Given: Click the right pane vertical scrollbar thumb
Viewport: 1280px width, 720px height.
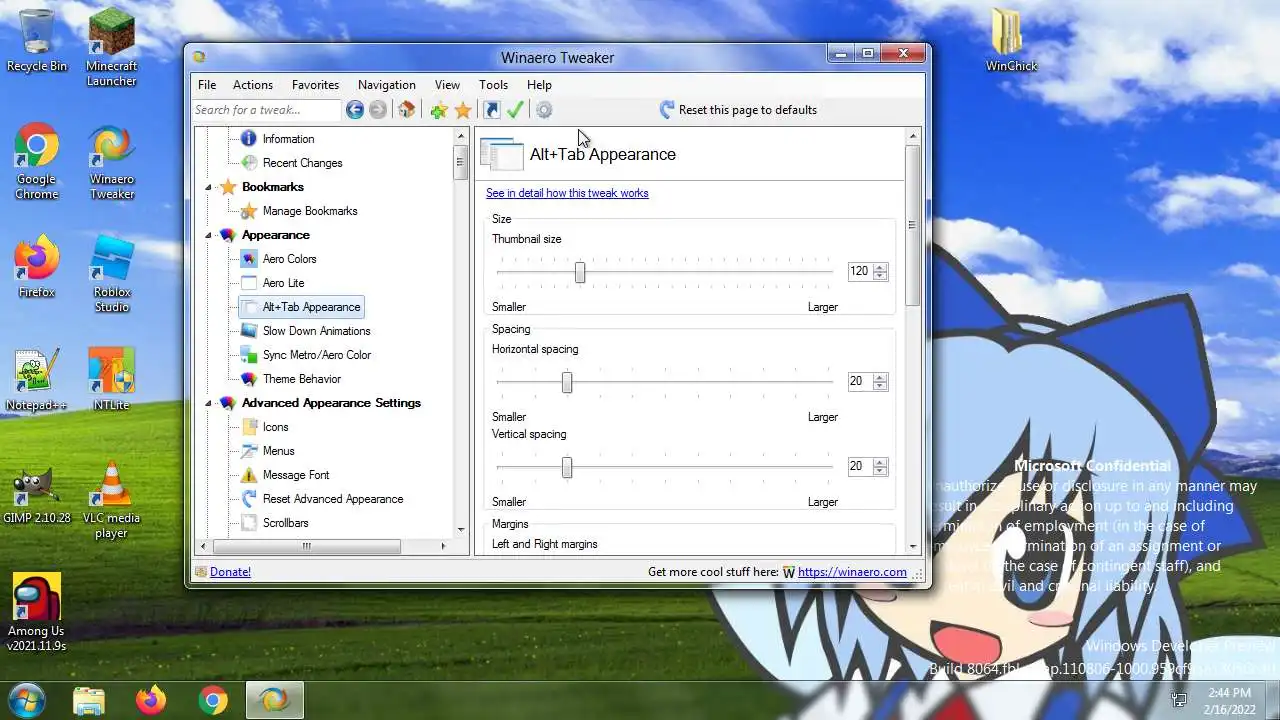Looking at the screenshot, I should click(x=912, y=225).
